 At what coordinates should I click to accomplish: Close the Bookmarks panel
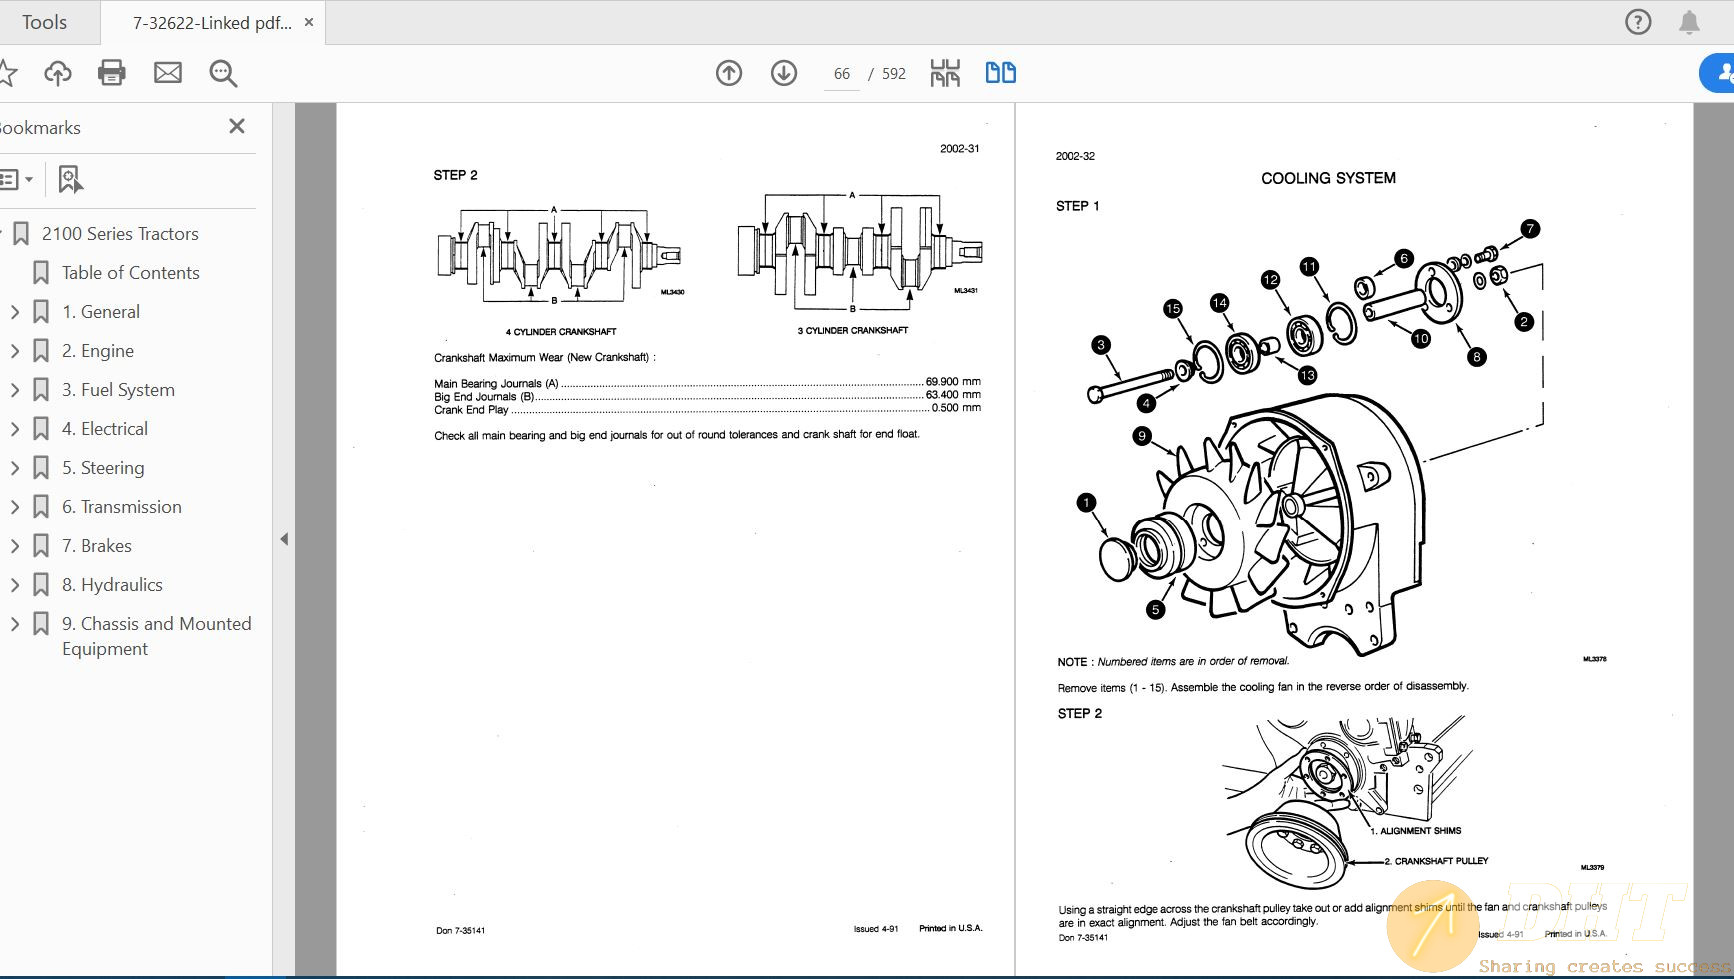(237, 126)
